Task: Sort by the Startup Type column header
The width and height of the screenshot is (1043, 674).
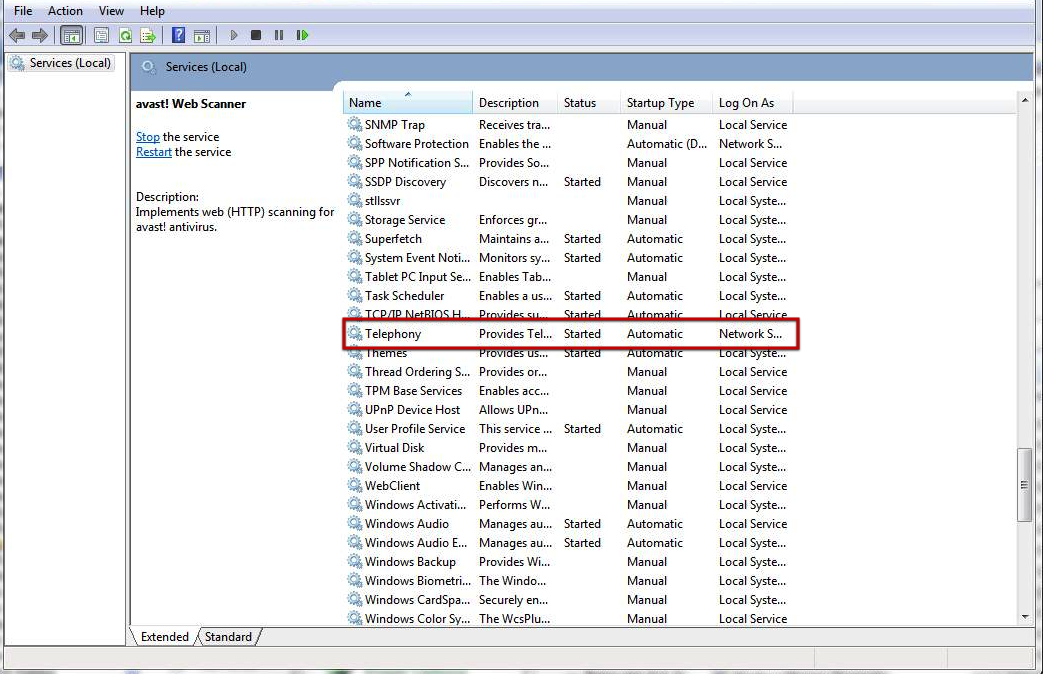Action: coord(660,103)
